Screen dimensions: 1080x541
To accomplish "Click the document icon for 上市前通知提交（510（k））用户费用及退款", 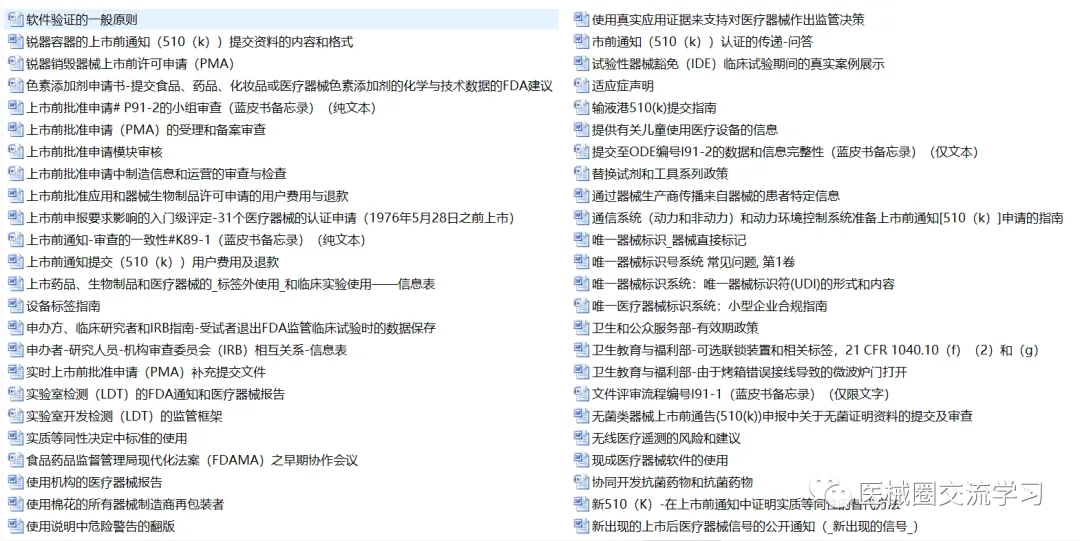I will tap(15, 262).
